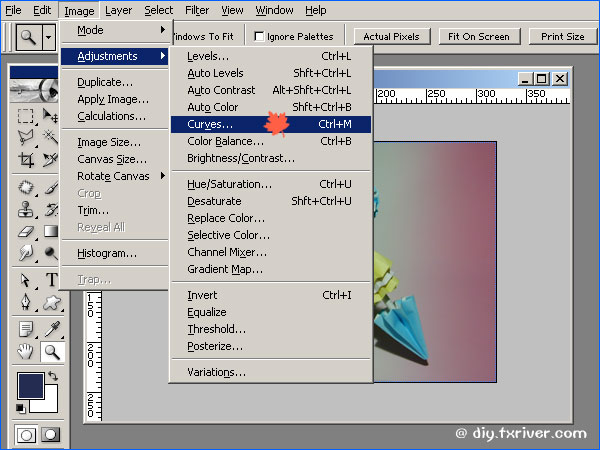Choose Desaturate from Adjustments submenu
Image resolution: width=600 pixels, height=450 pixels.
271,201
